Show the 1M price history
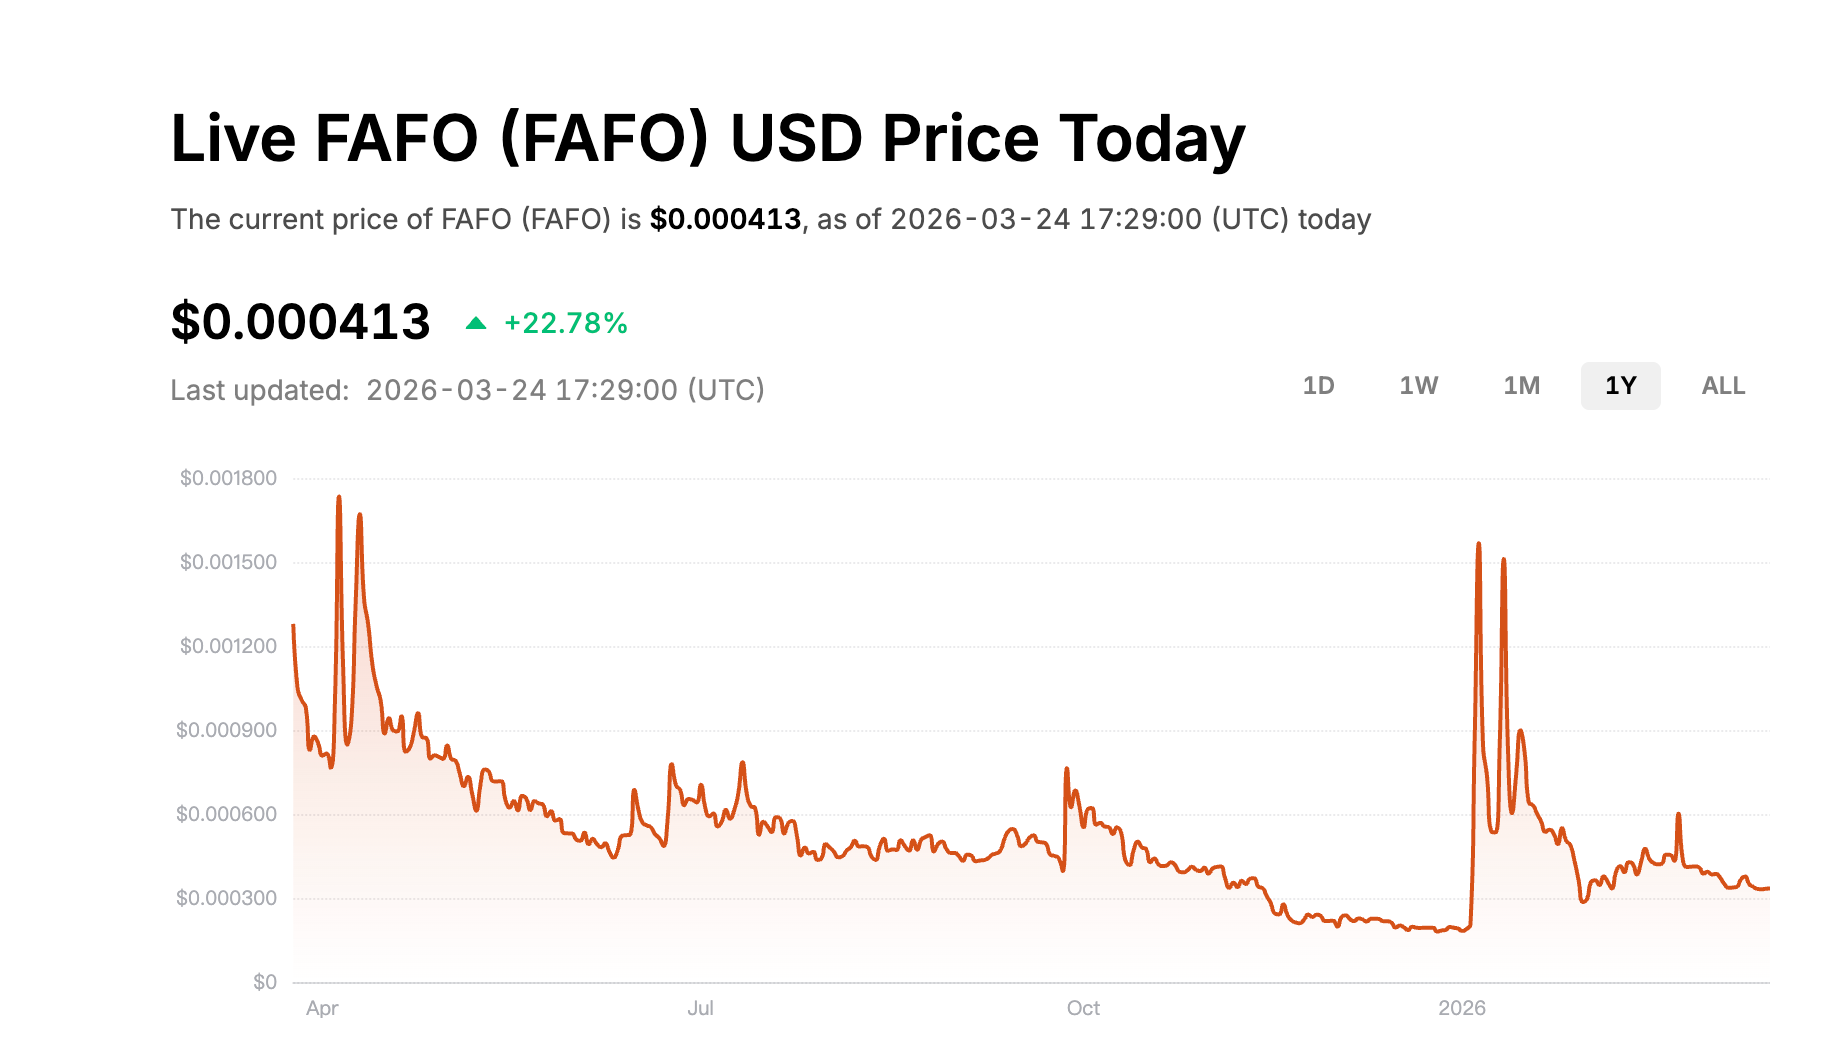1848x1056 pixels. [1521, 386]
